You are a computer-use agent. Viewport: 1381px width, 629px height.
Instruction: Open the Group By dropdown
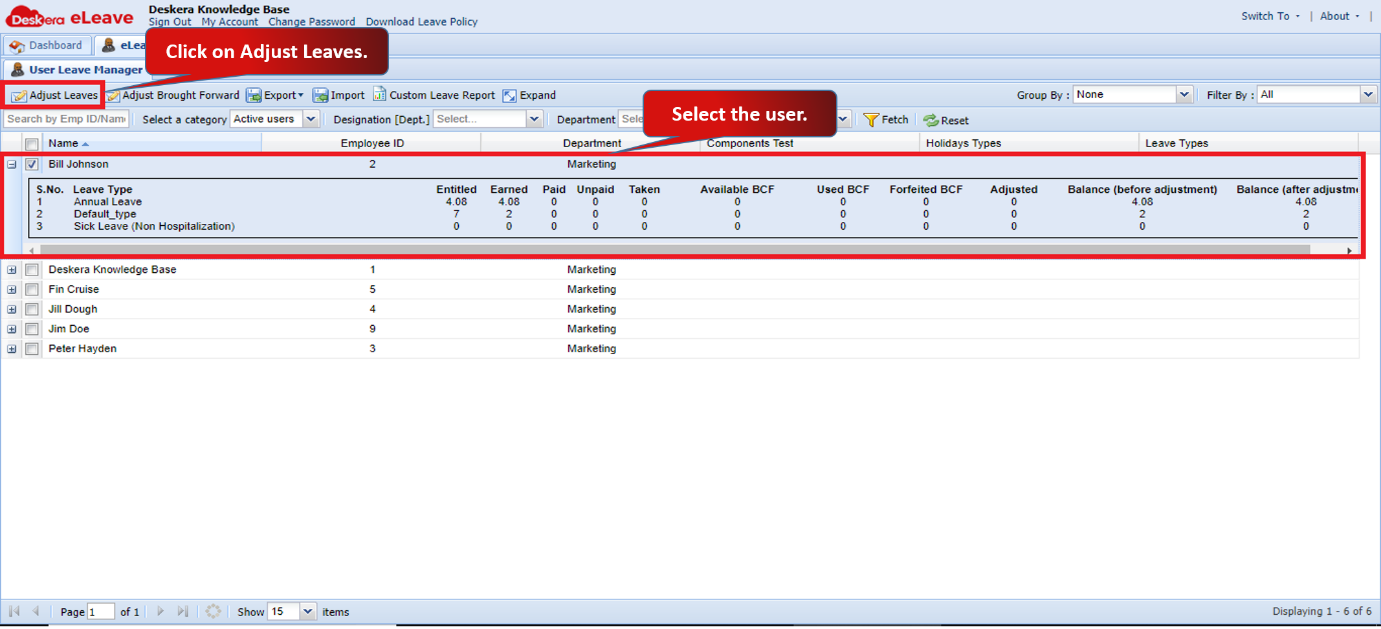tap(1185, 95)
